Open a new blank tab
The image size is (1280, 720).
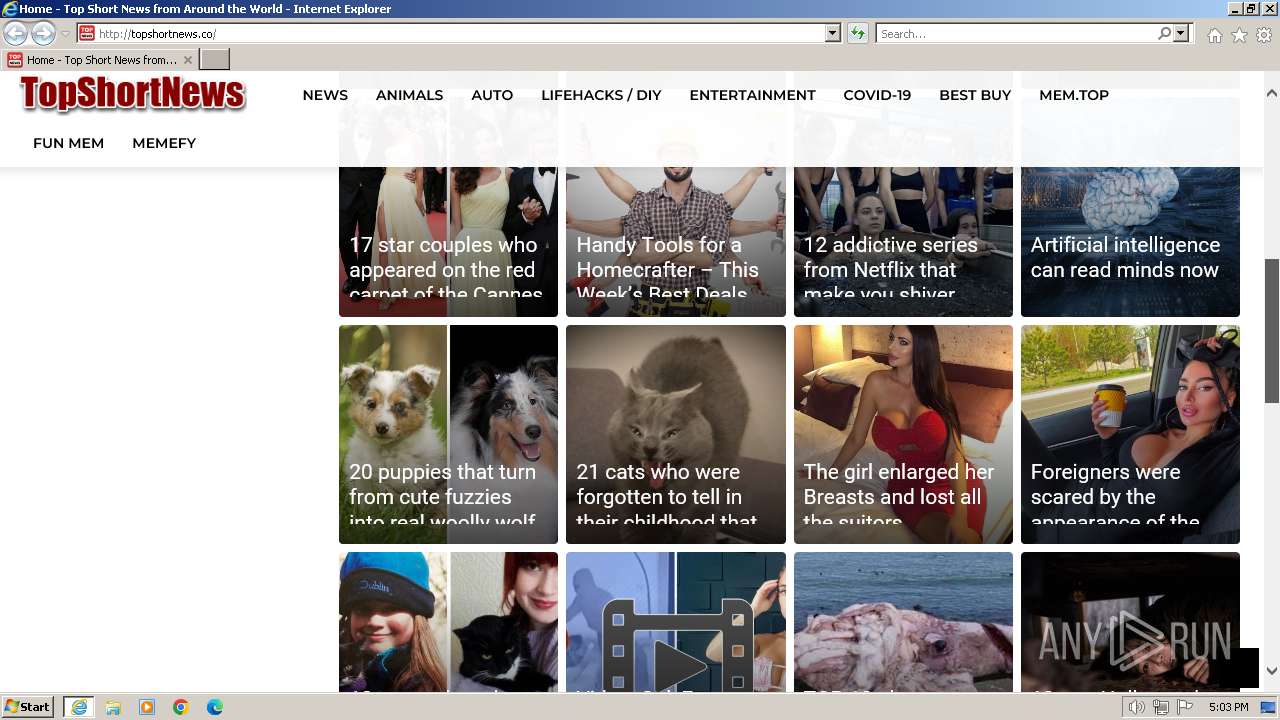pyautogui.click(x=215, y=60)
